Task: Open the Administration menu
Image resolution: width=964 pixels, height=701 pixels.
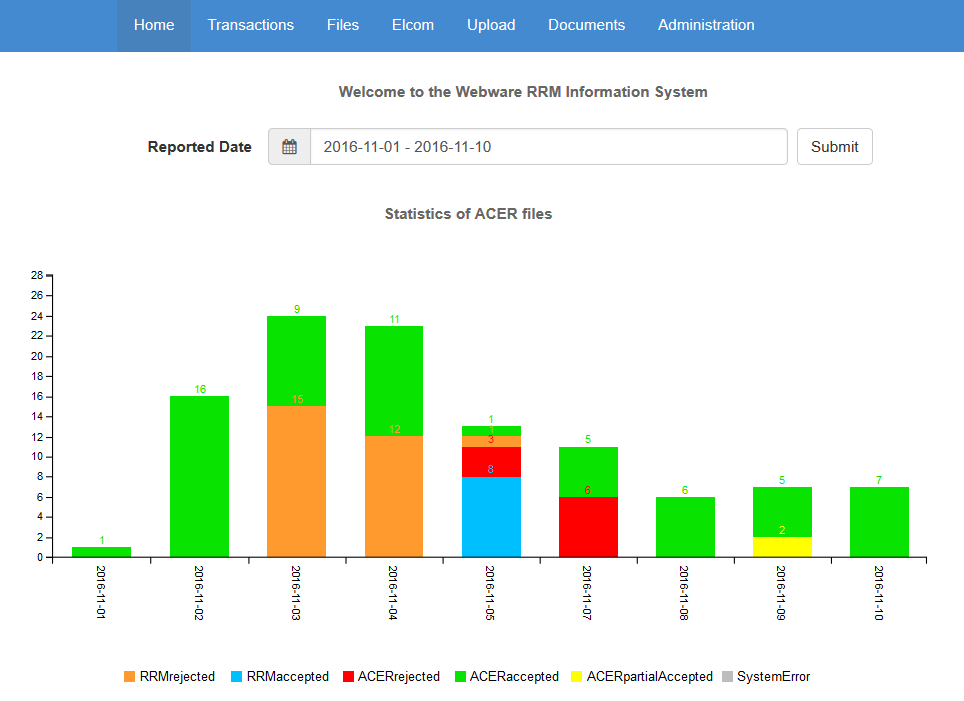Action: [x=706, y=25]
